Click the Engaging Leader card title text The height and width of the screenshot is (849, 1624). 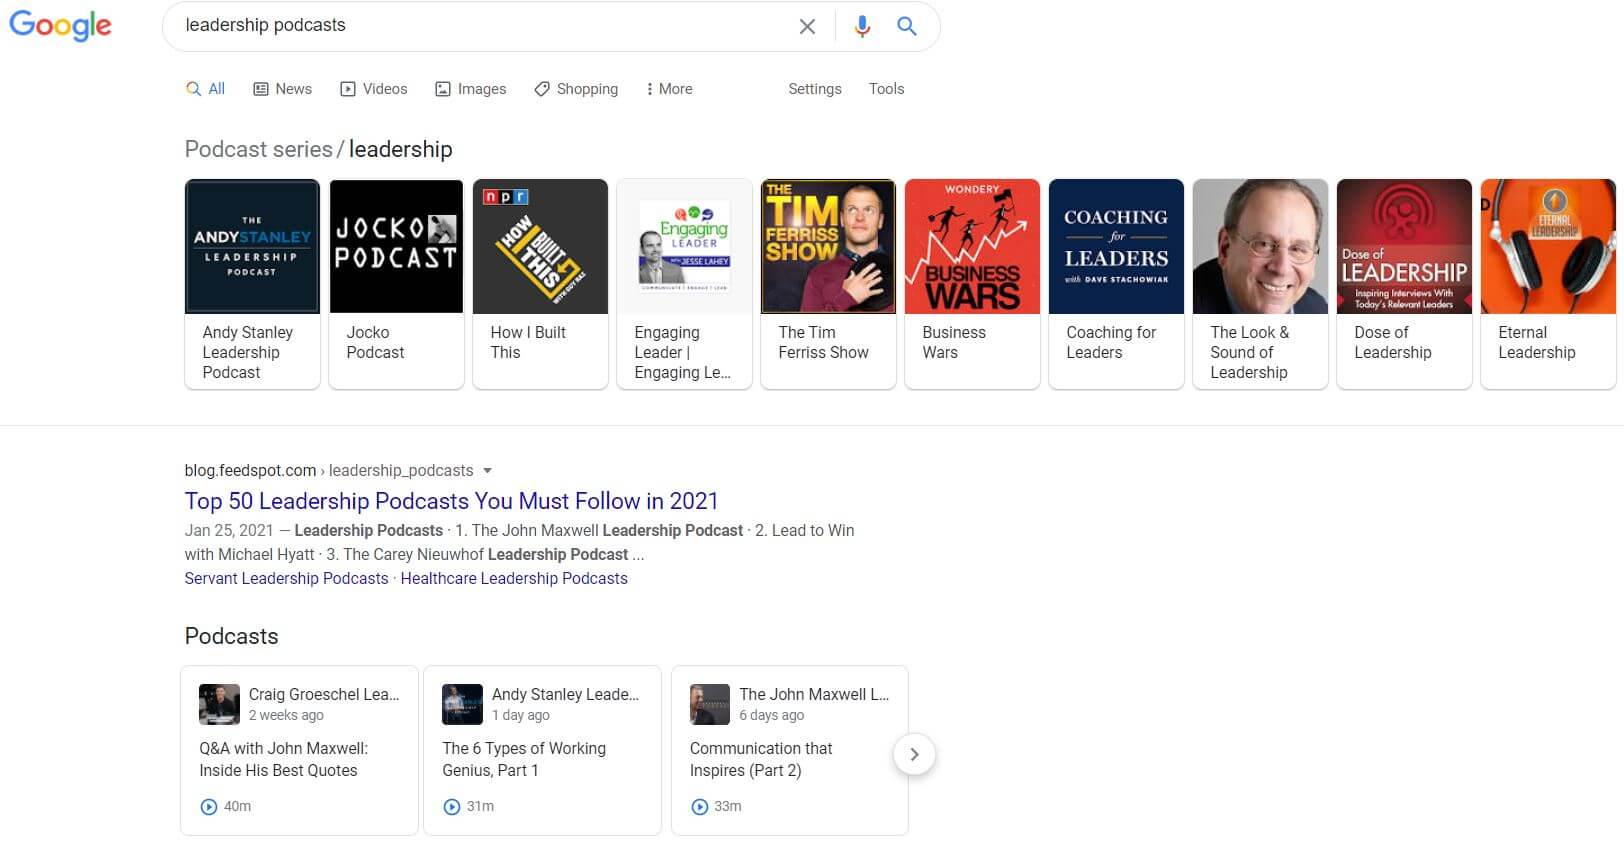(x=682, y=352)
